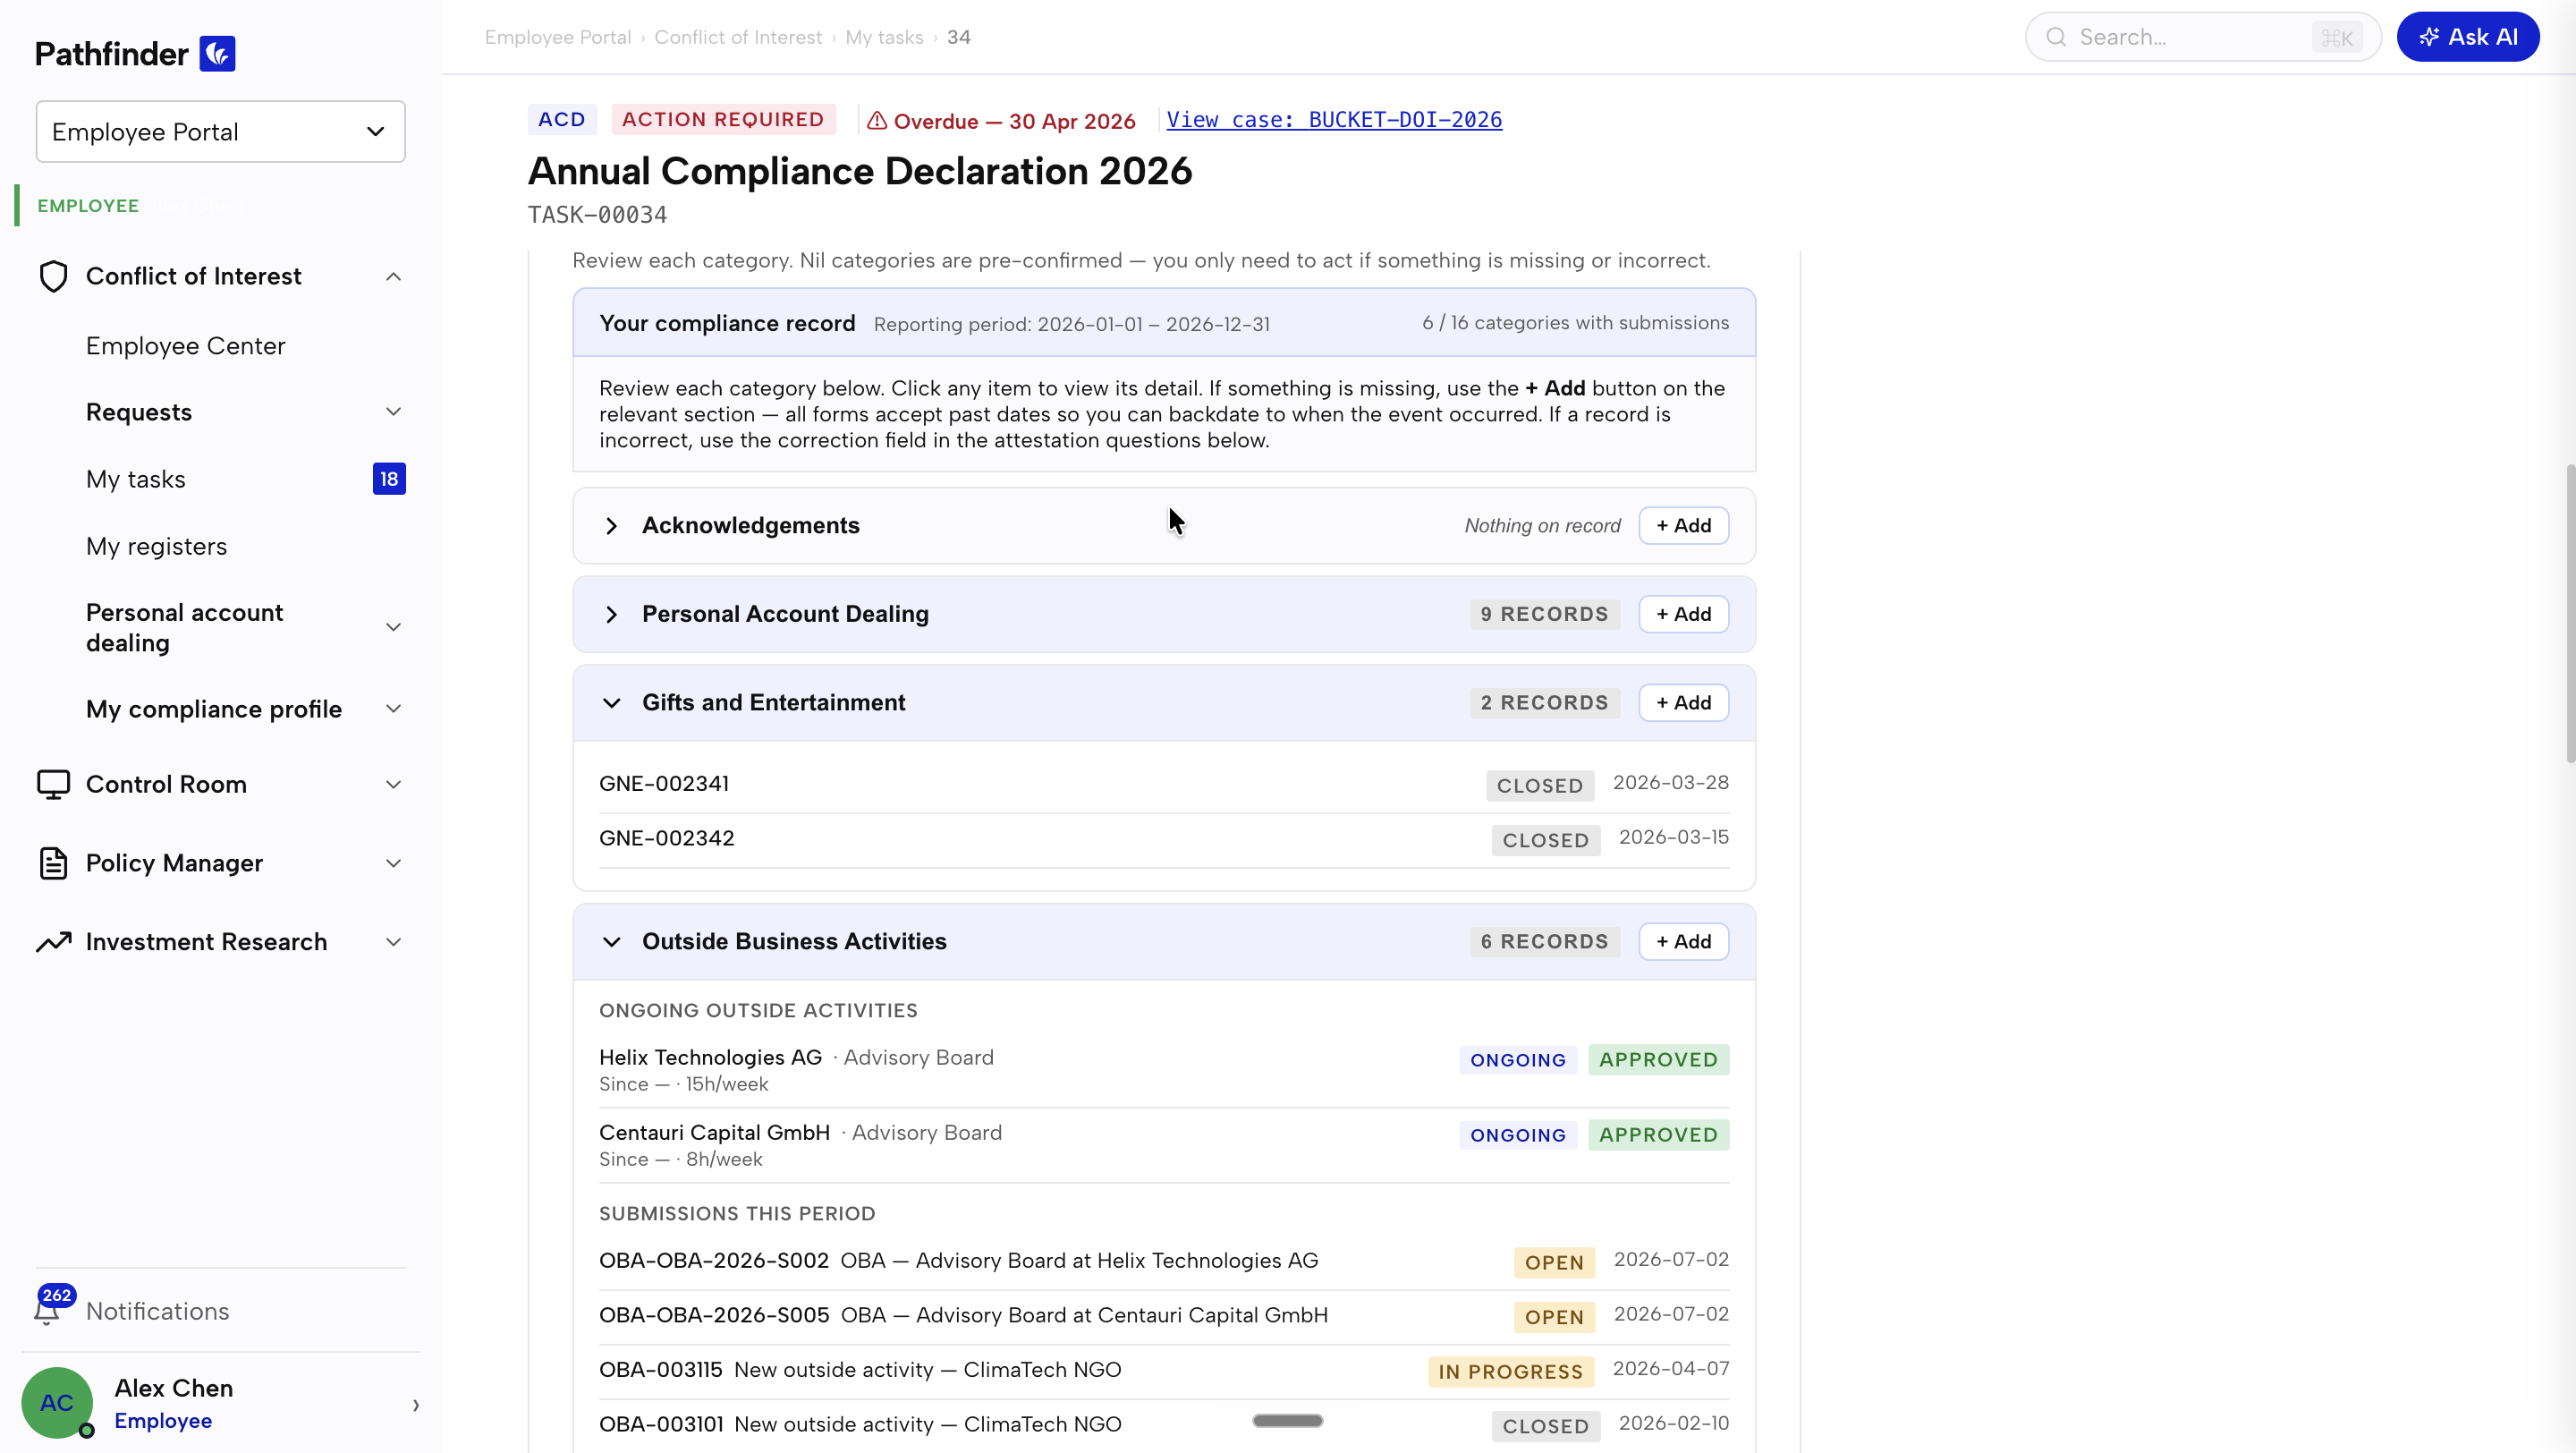
Task: Add an Outside Business Activities record
Action: click(x=1684, y=942)
